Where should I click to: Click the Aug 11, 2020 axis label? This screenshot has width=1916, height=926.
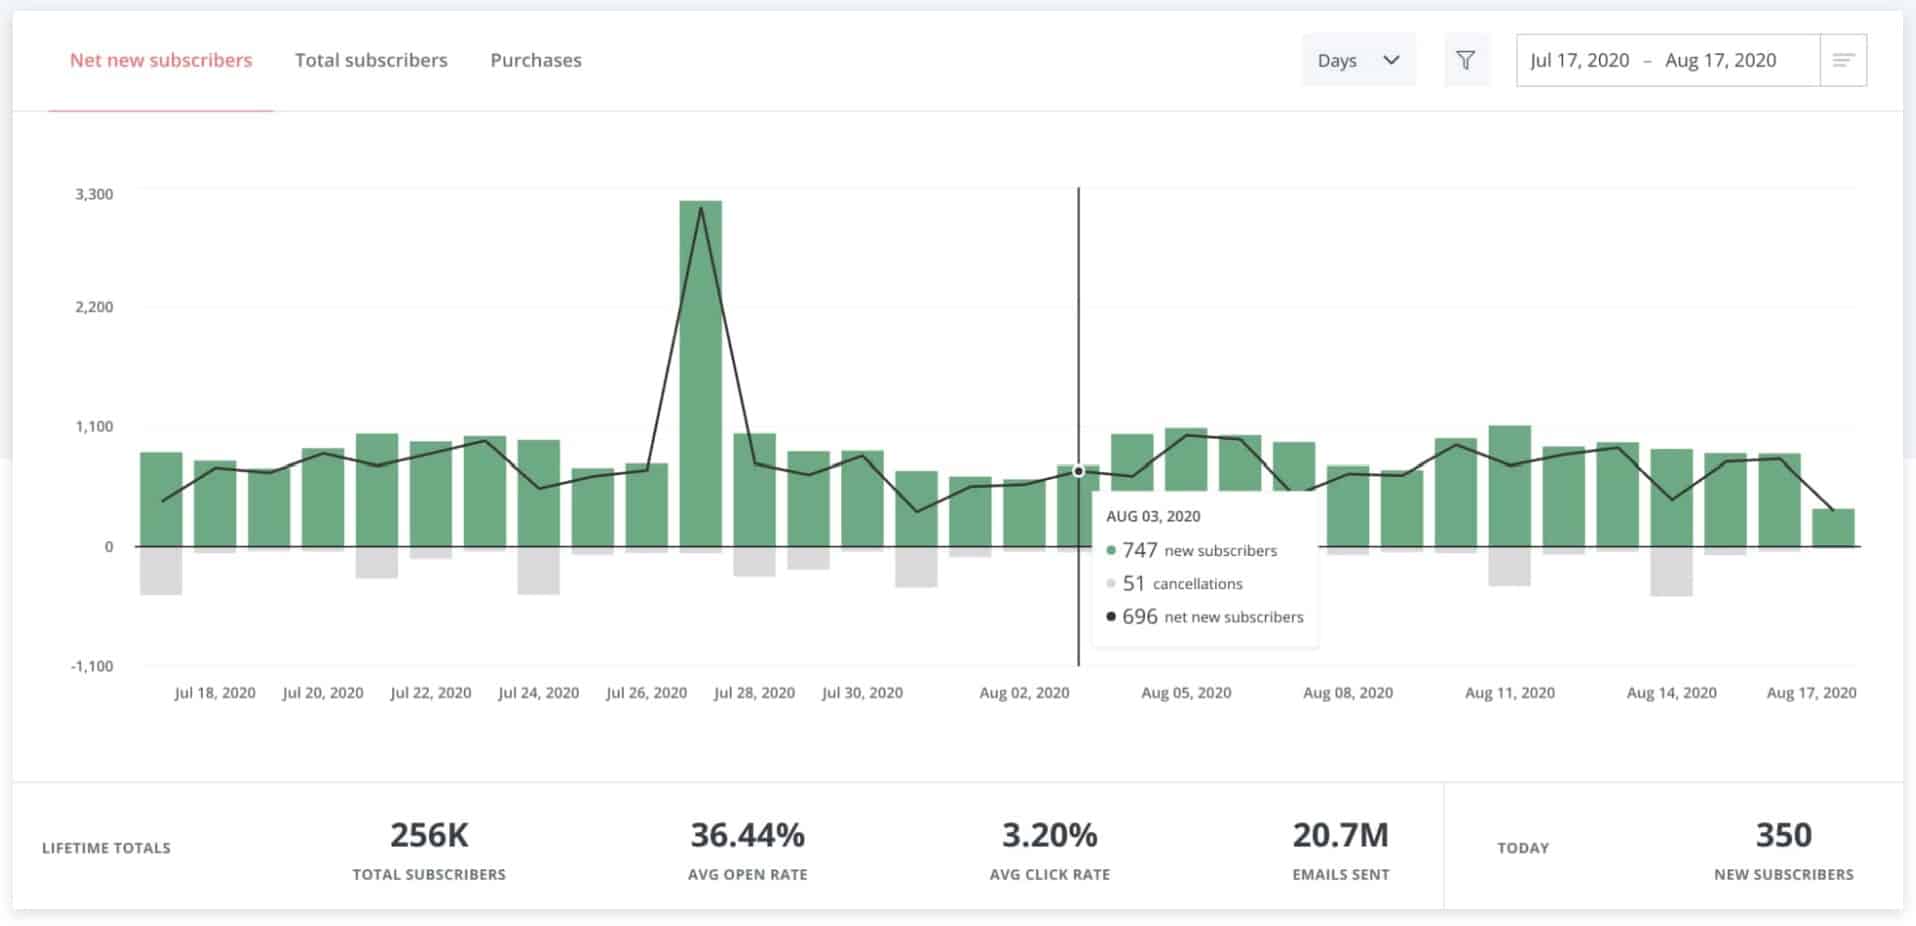1509,692
